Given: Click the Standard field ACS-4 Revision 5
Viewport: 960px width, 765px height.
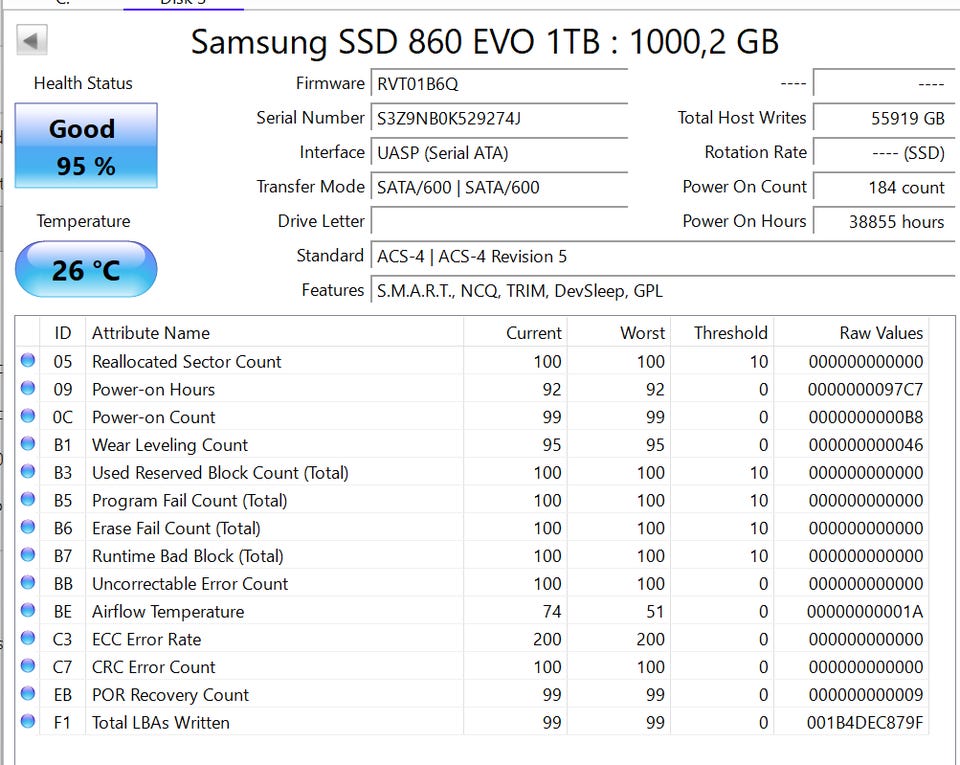Looking at the screenshot, I should pos(663,256).
